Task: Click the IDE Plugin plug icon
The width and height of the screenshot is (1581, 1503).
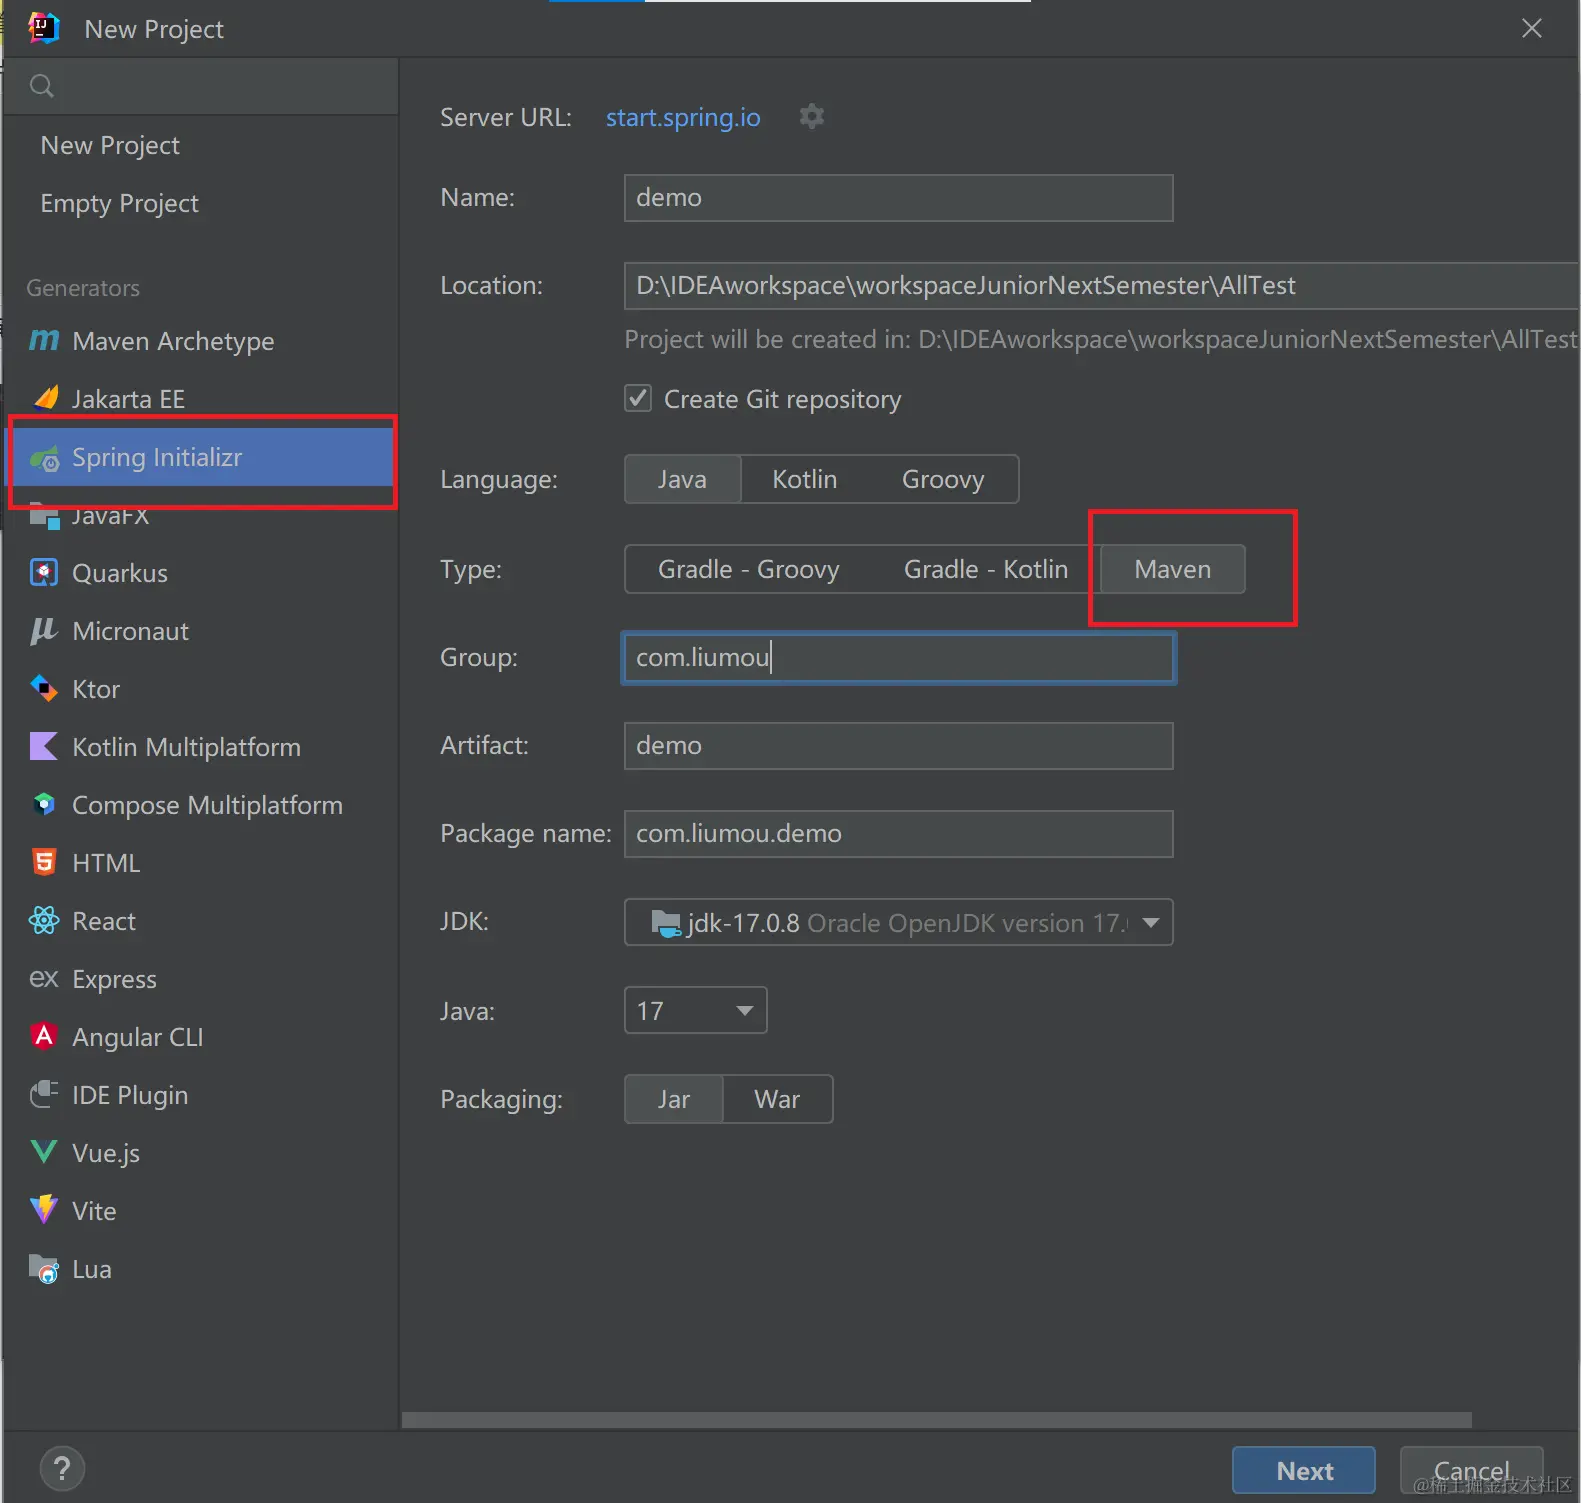Action: (x=44, y=1094)
